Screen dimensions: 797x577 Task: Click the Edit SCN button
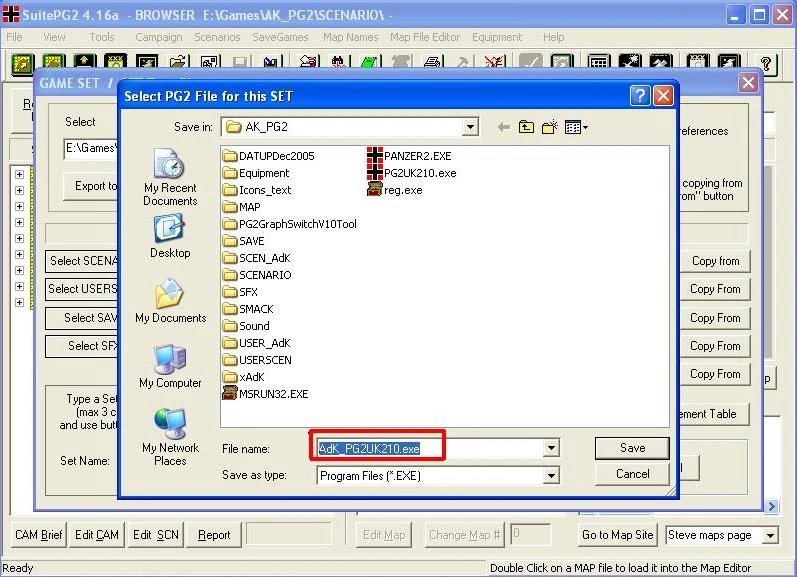coord(156,535)
